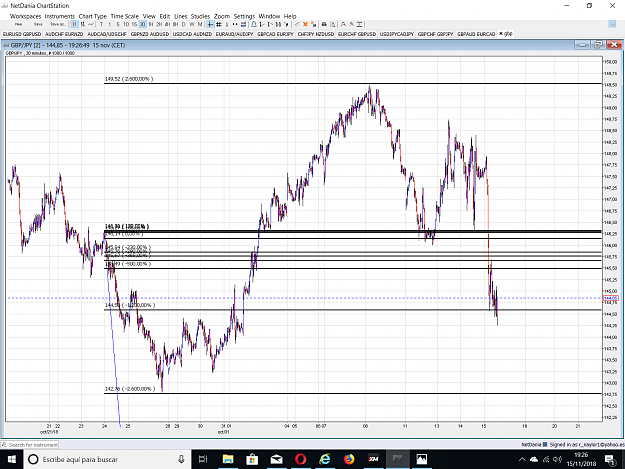The height and width of the screenshot is (469, 625).
Task: Click the New workspace toolbar button
Action: click(18, 24)
